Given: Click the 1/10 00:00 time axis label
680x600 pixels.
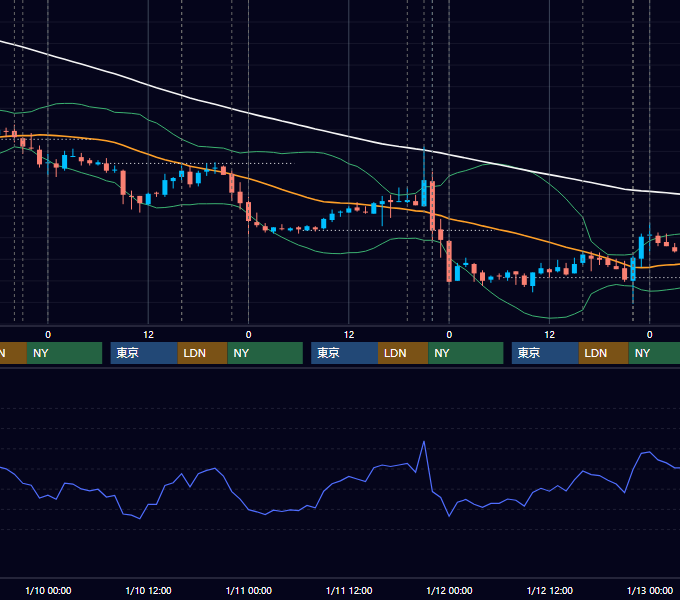Looking at the screenshot, I should point(48,590).
